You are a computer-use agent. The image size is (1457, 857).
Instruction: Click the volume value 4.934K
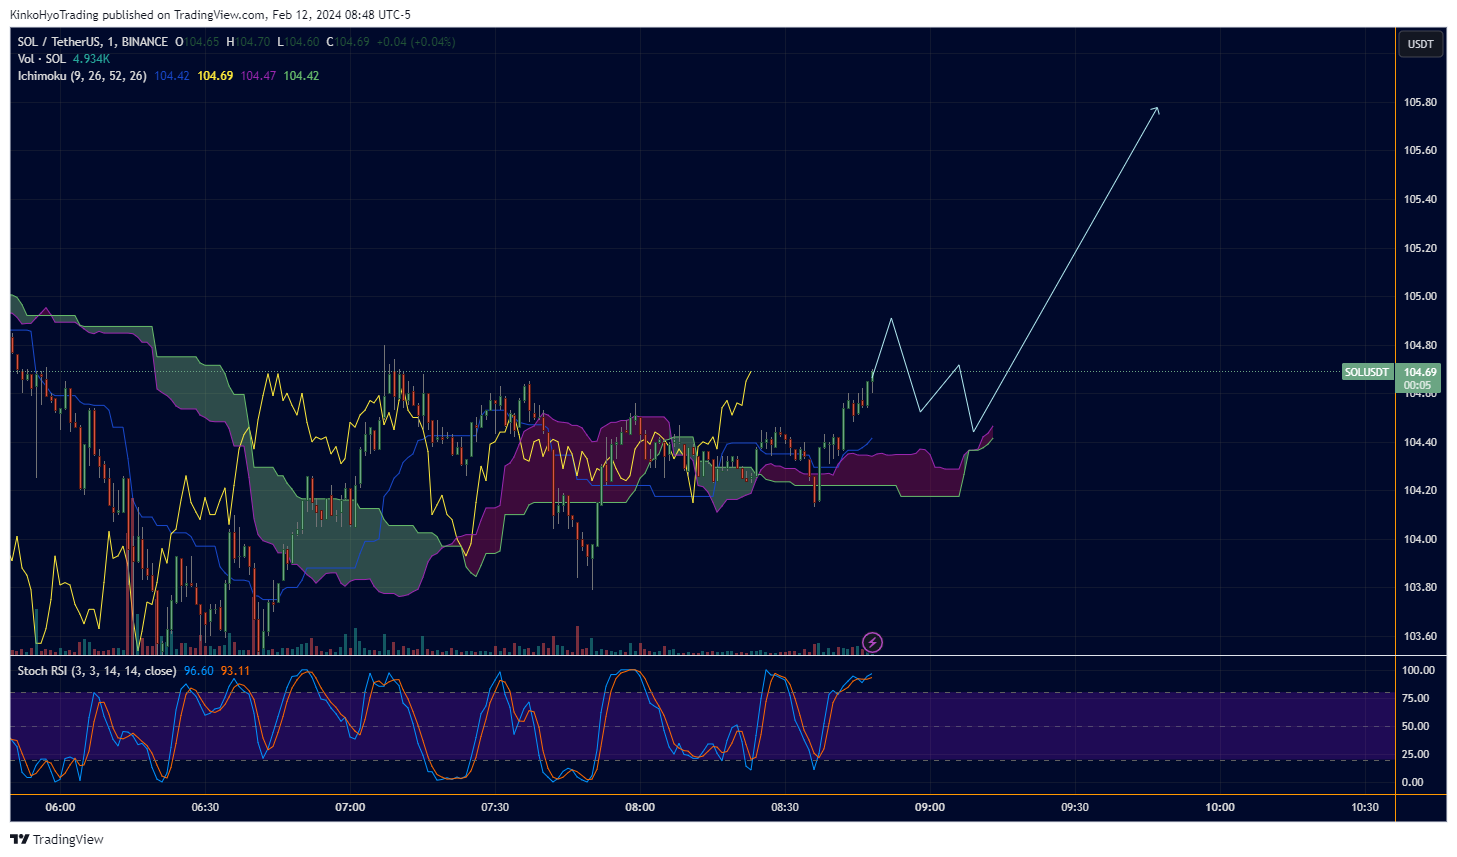click(91, 59)
